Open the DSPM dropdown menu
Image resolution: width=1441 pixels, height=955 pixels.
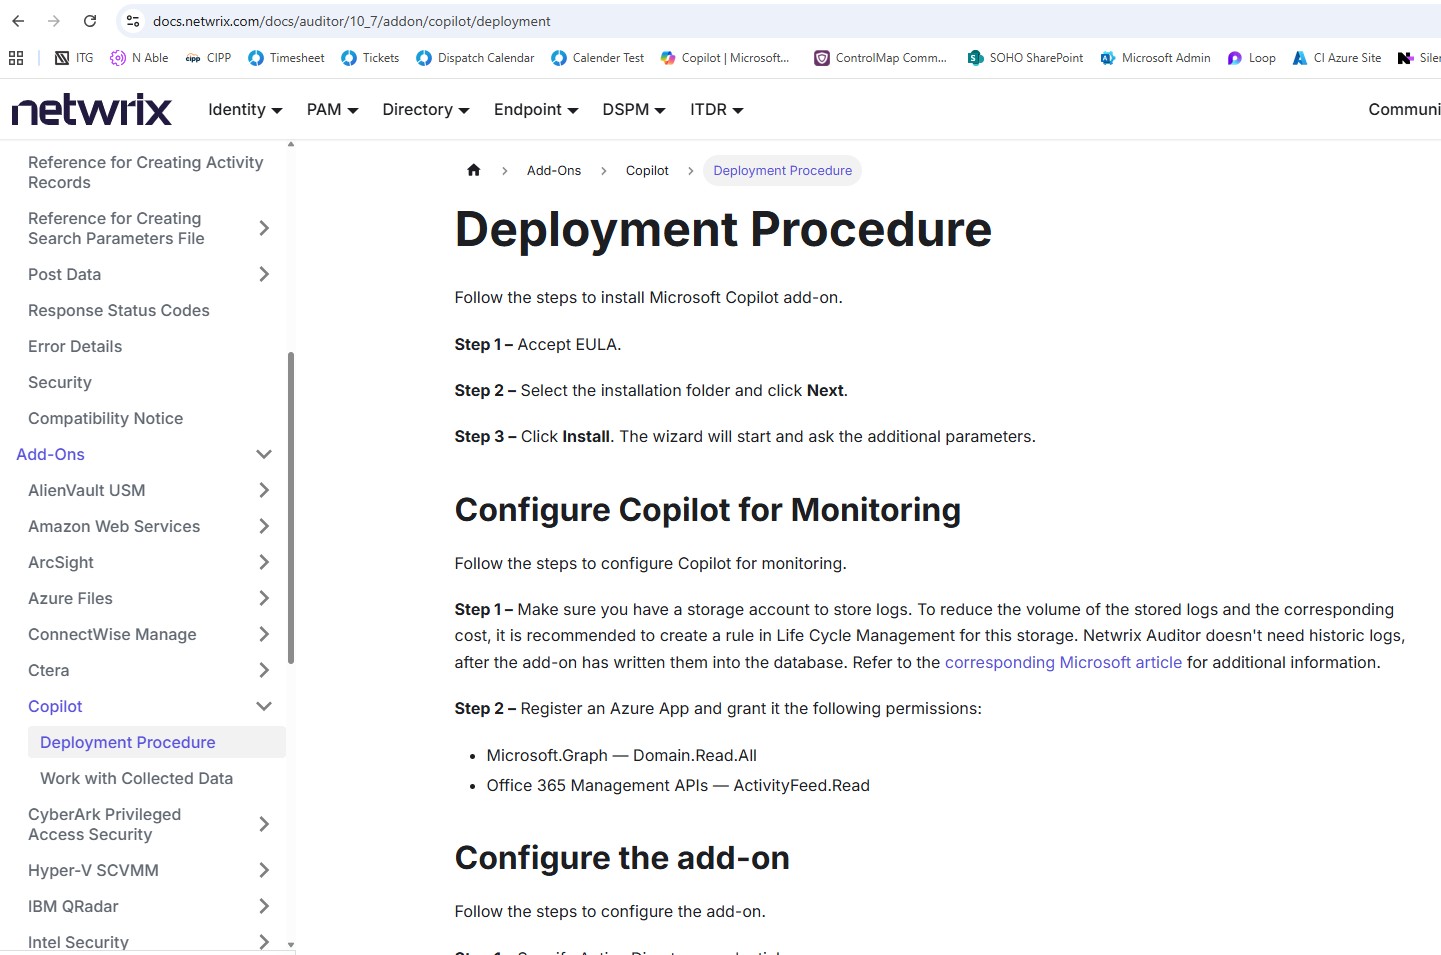point(633,110)
